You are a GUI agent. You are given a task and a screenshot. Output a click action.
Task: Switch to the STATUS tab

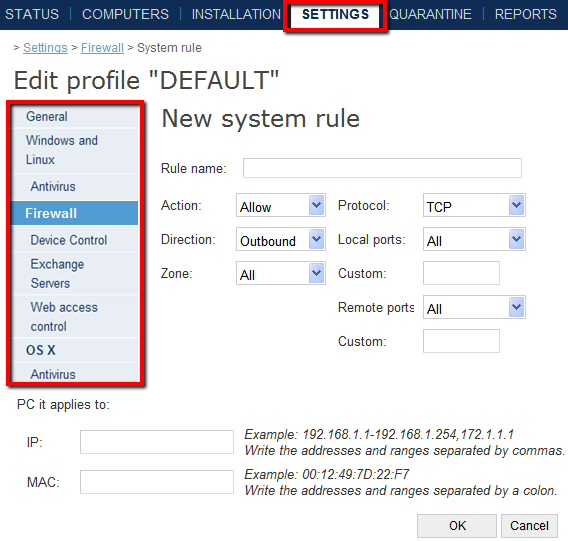[x=32, y=14]
